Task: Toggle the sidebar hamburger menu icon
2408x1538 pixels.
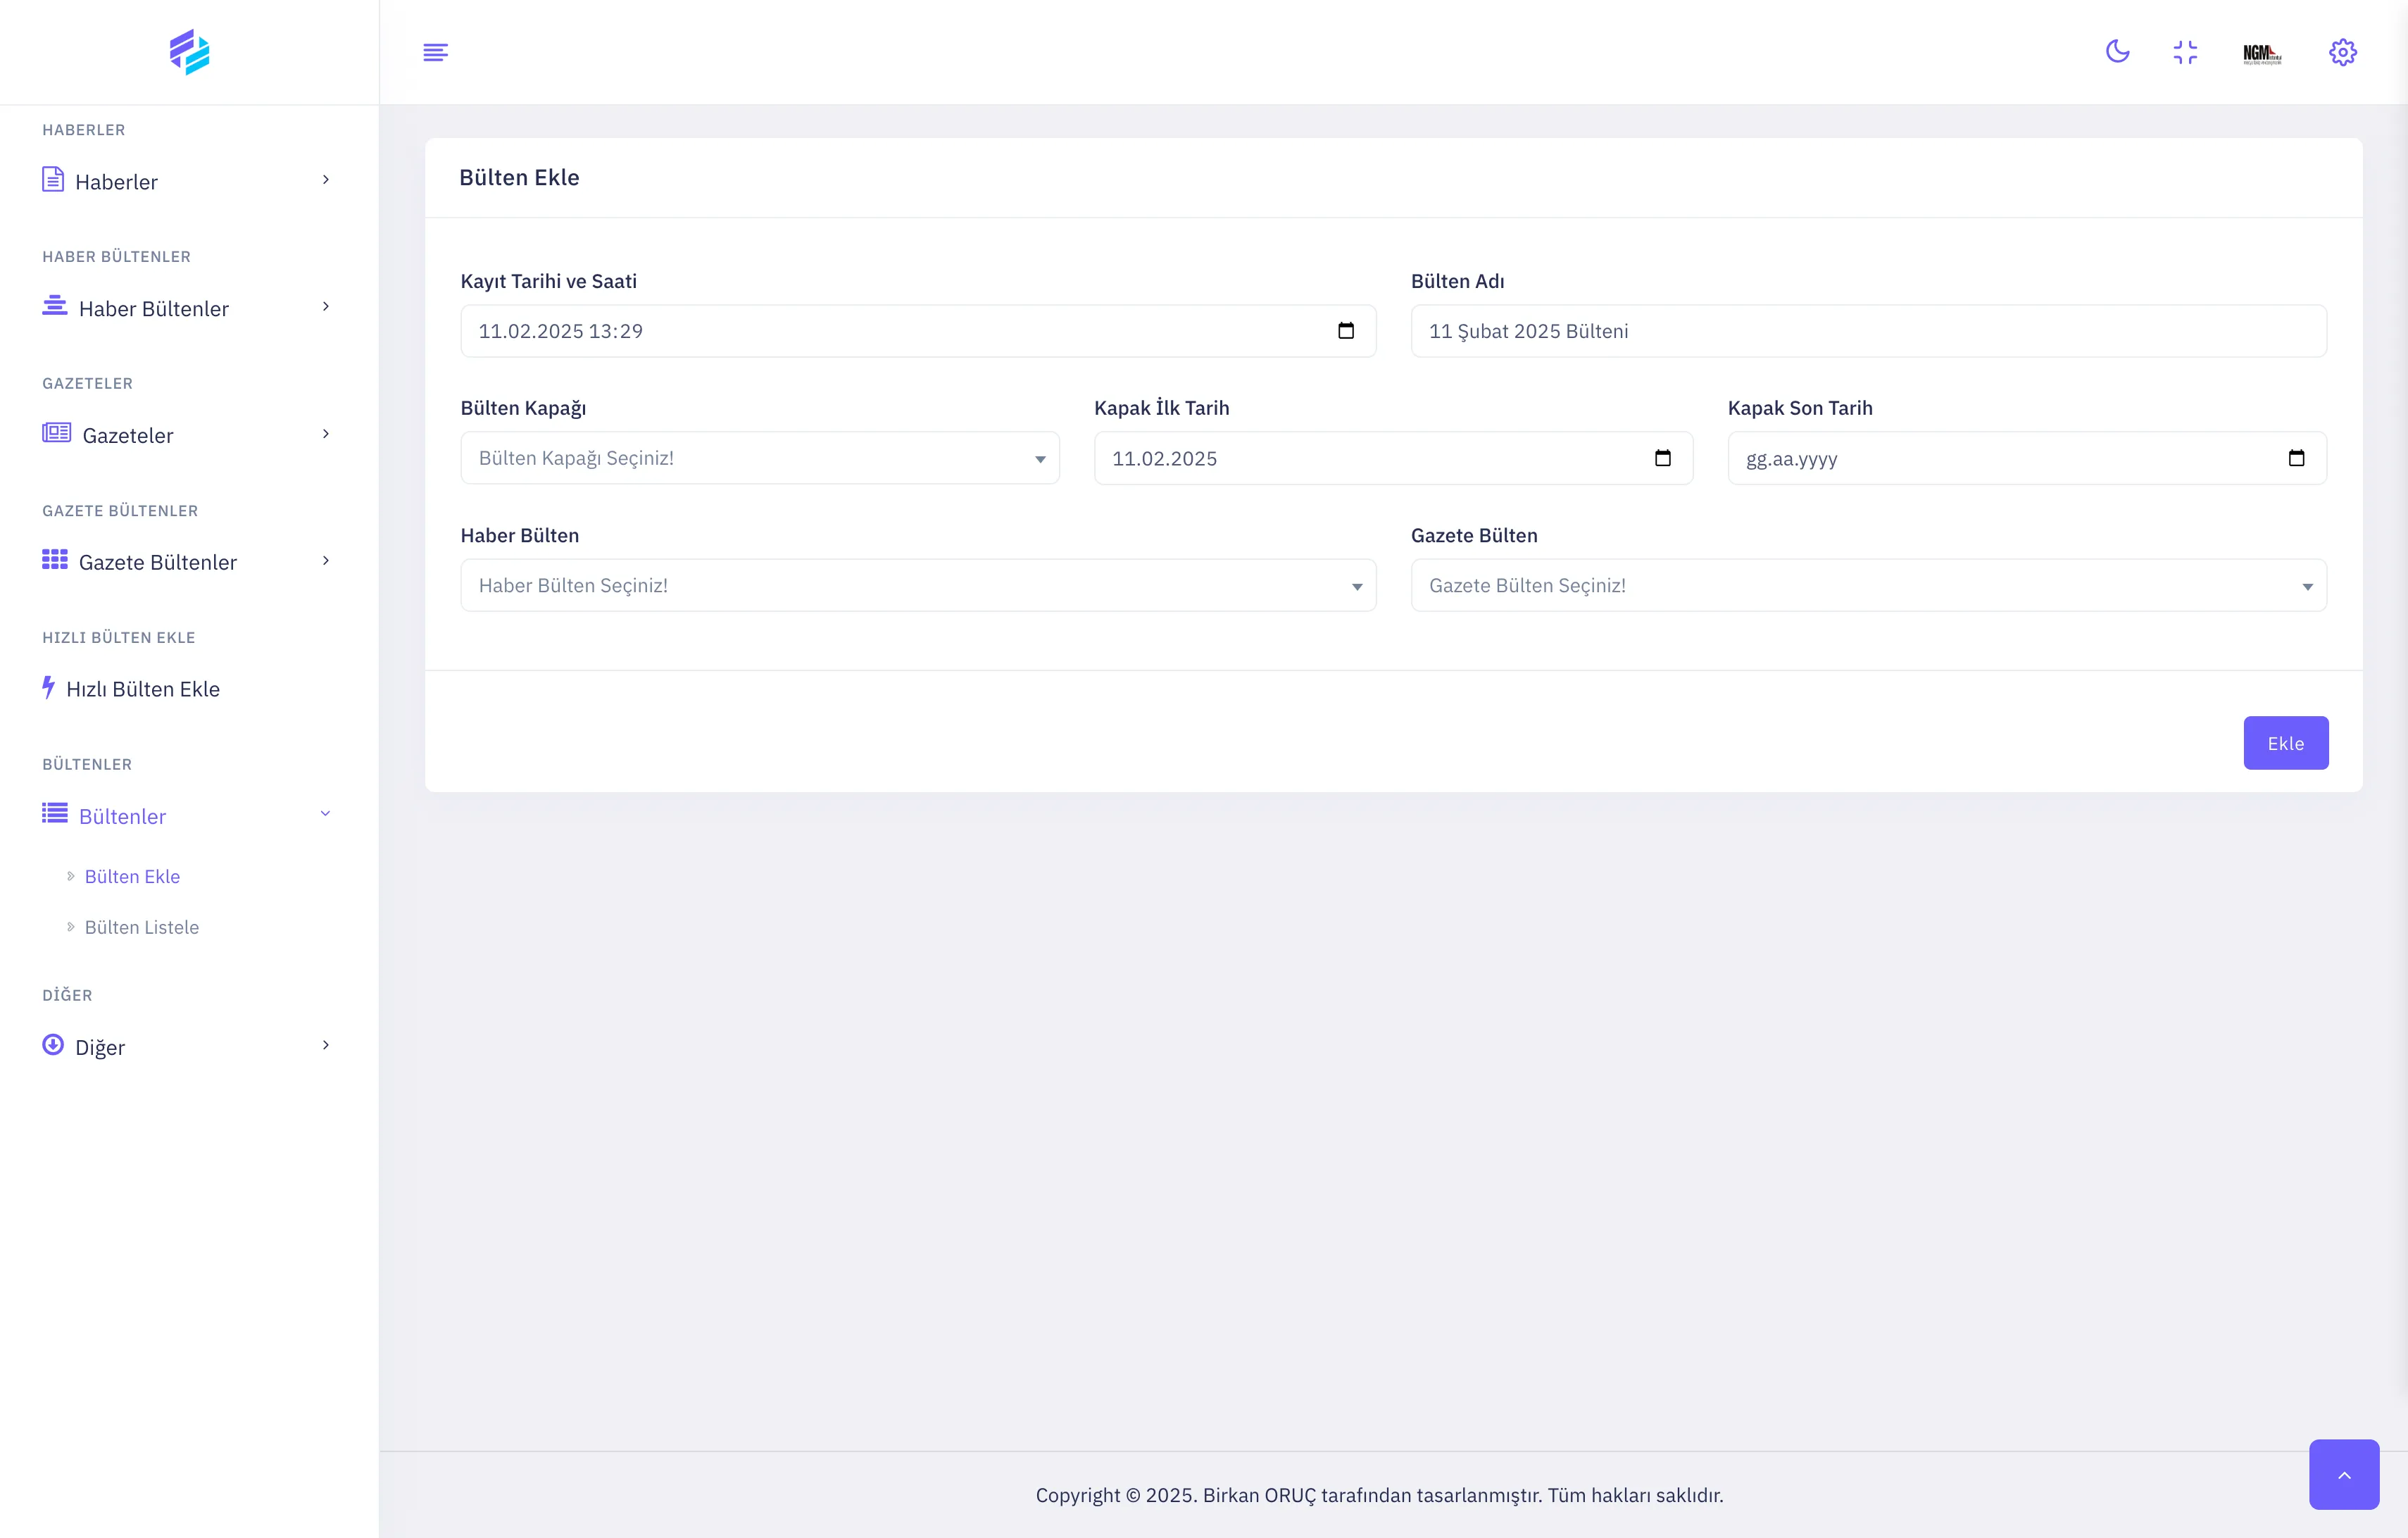Action: click(435, 52)
